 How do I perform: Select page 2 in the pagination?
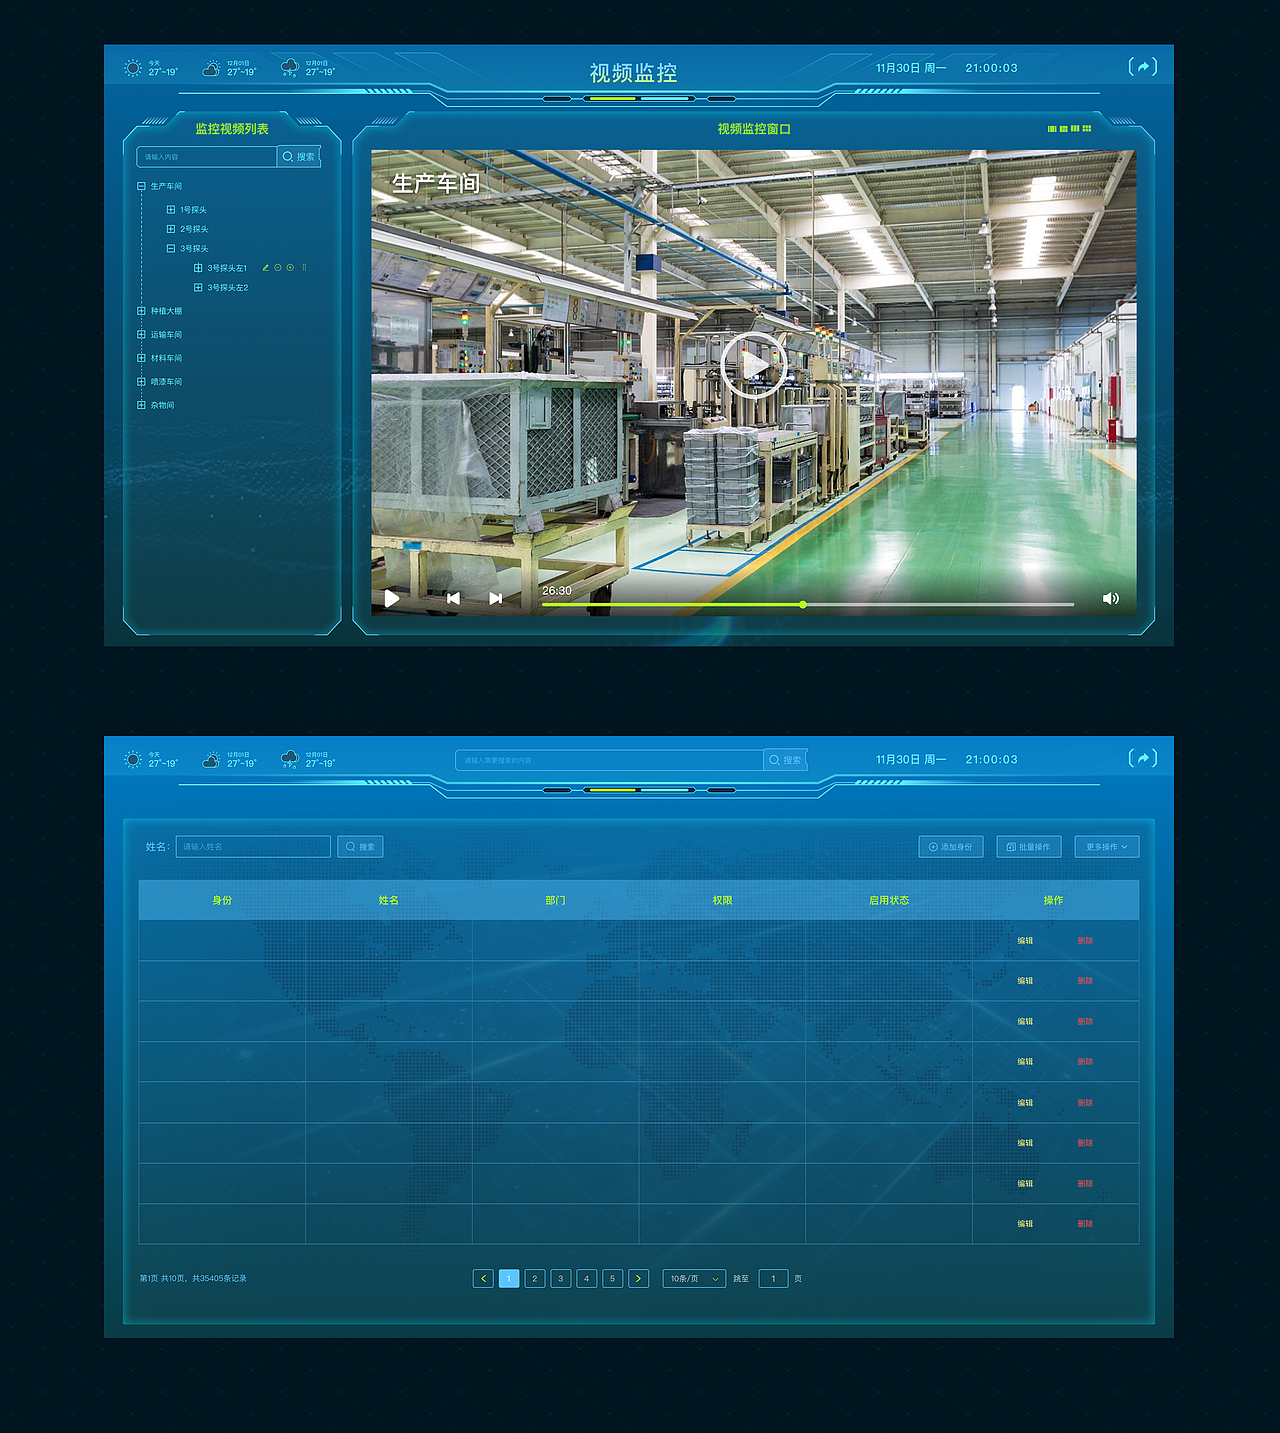click(535, 1278)
